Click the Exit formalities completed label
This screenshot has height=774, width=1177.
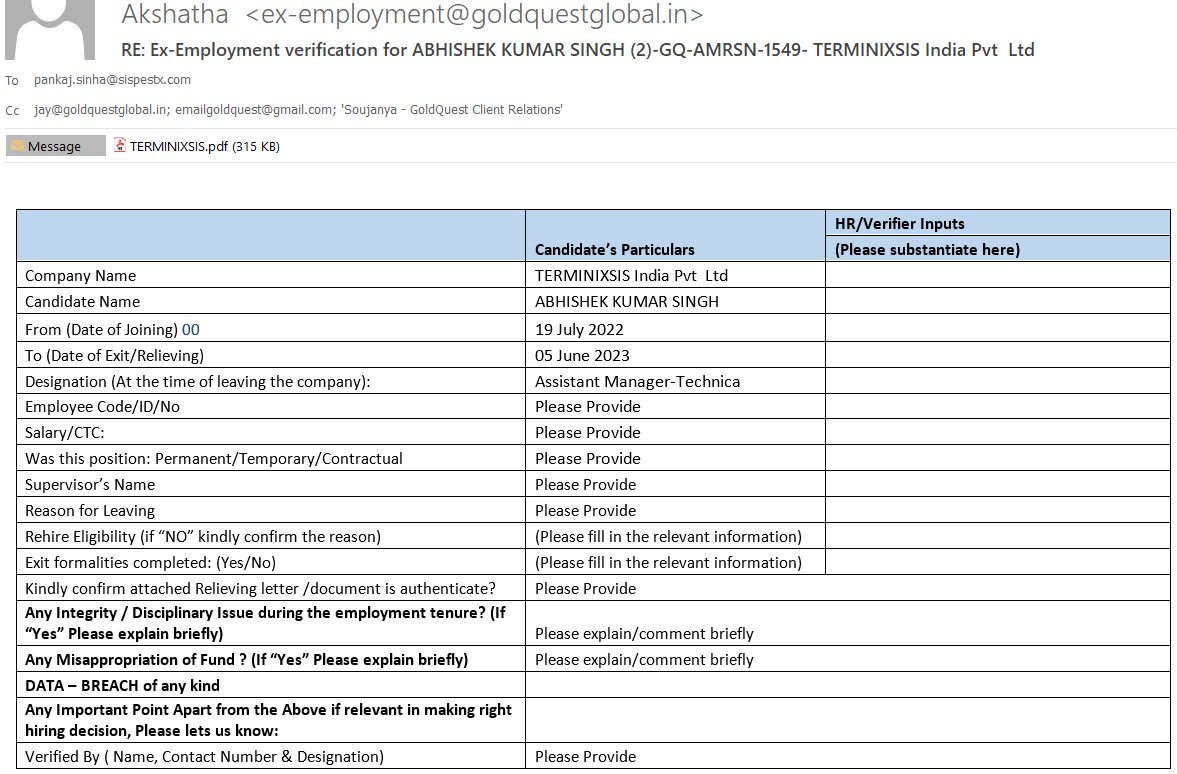coord(150,562)
